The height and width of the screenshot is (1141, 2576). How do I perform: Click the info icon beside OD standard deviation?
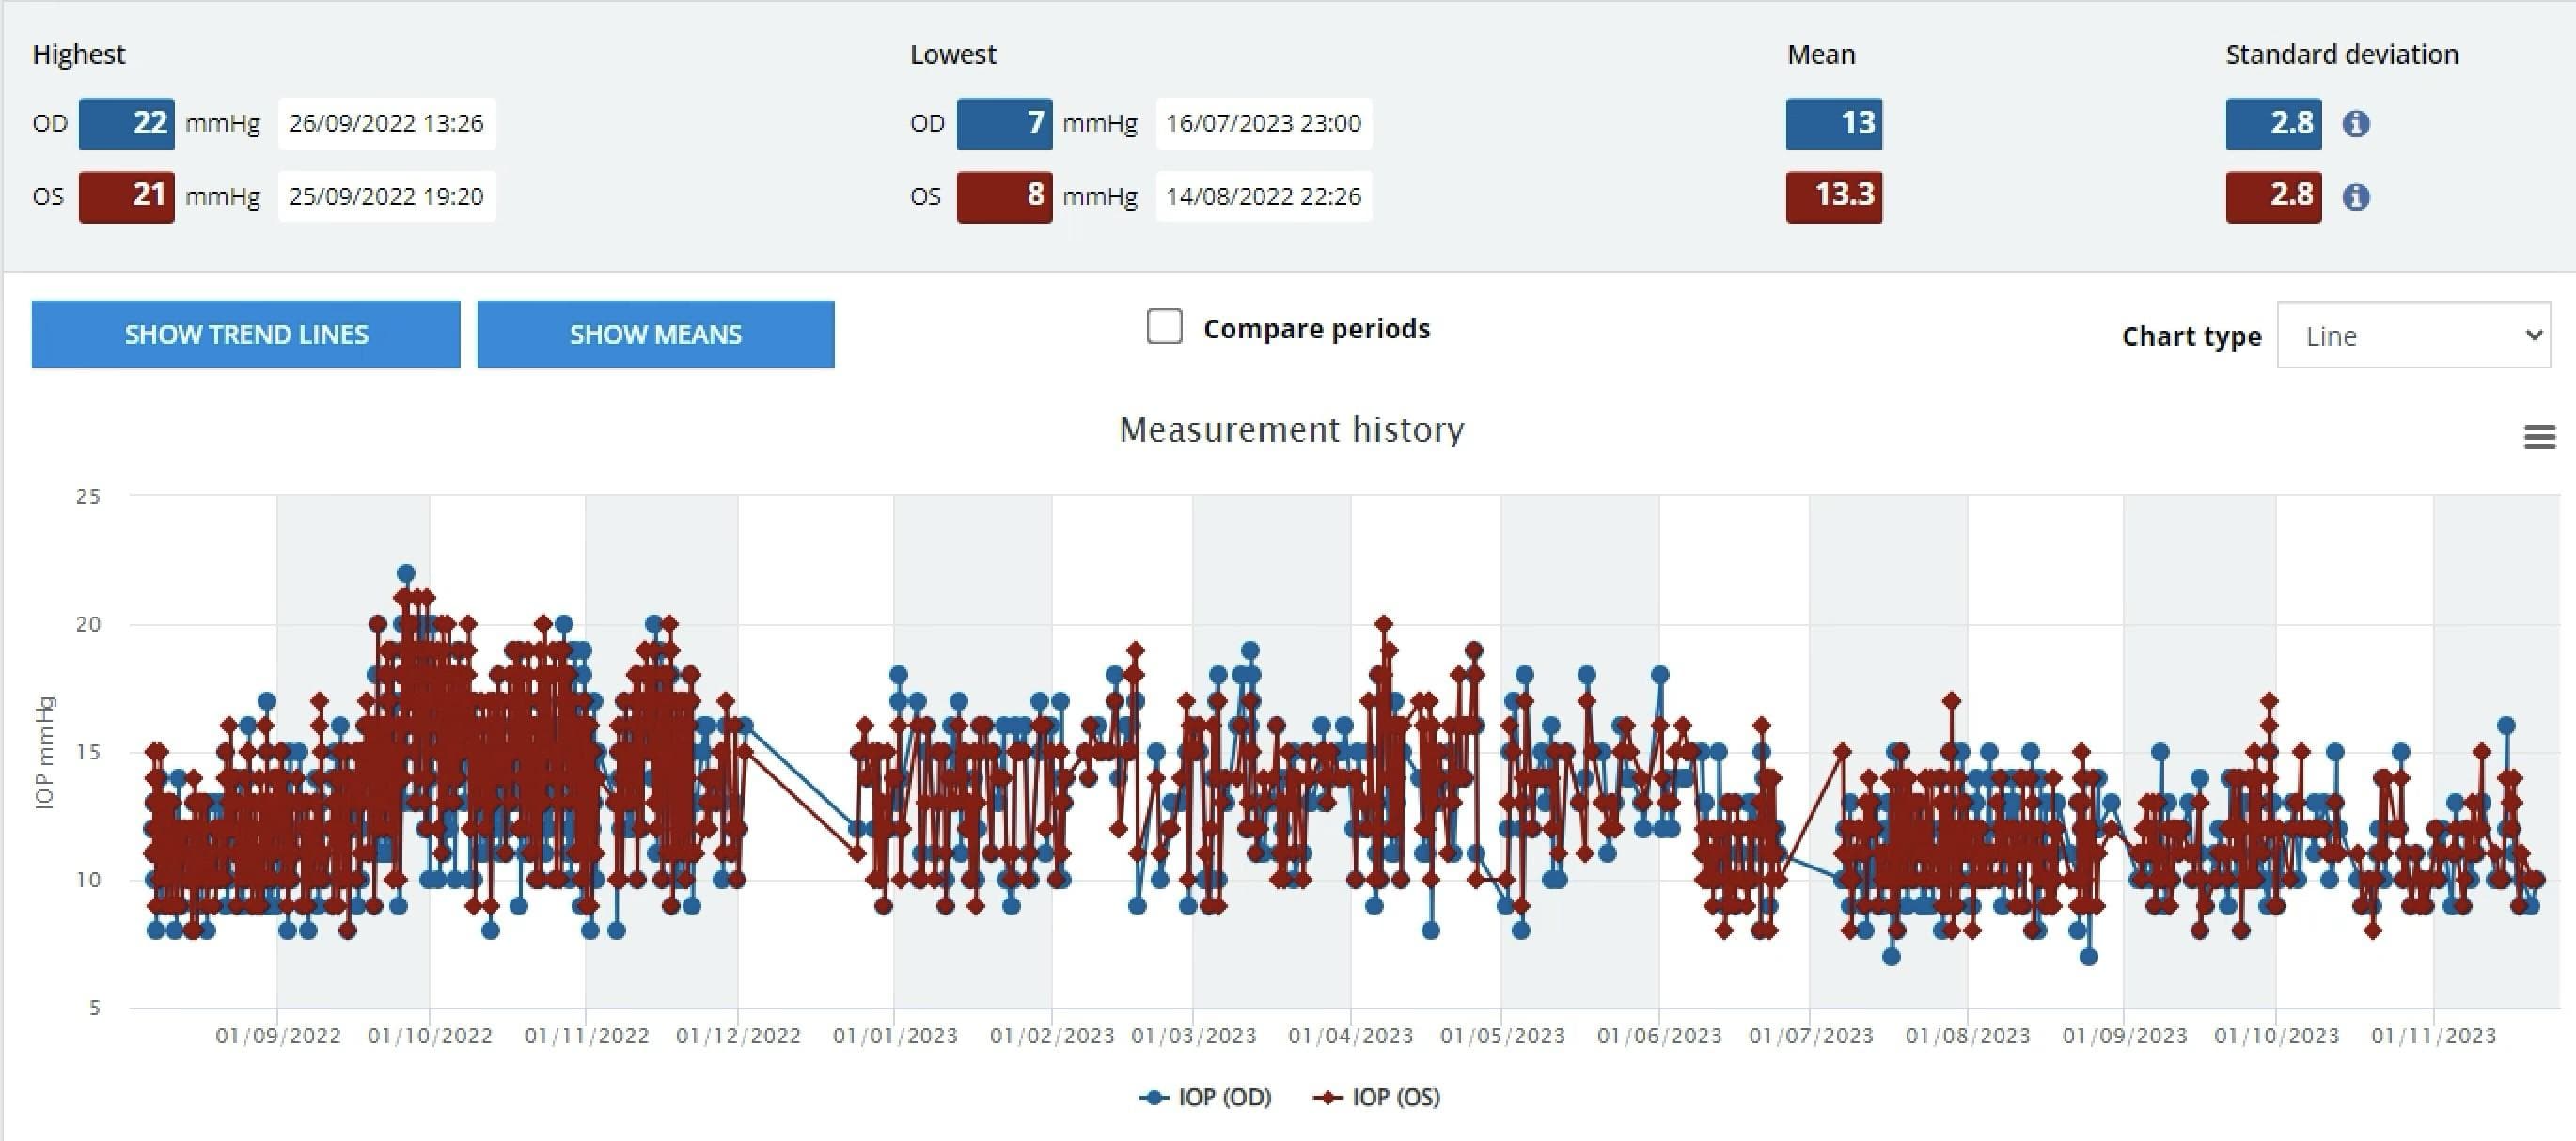click(2357, 123)
